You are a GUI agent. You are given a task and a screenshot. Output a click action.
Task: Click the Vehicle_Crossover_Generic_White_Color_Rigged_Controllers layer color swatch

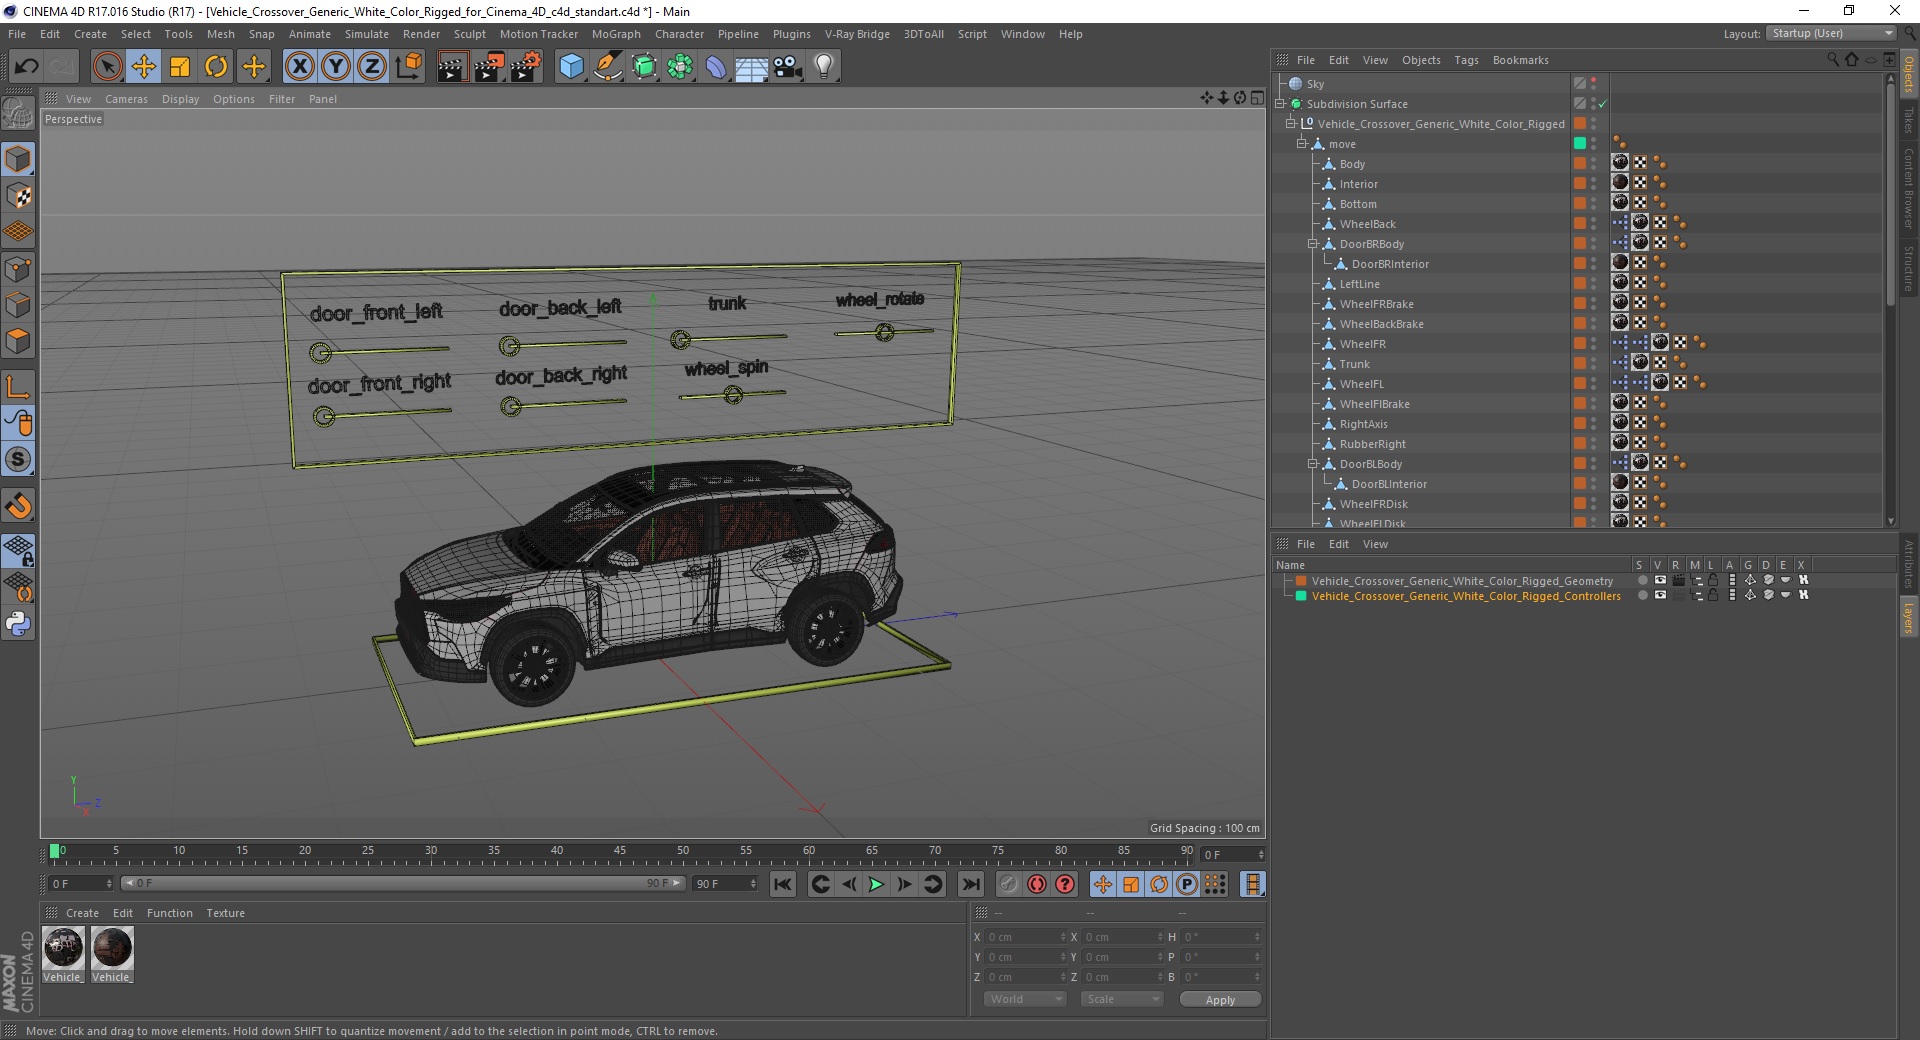point(1301,596)
